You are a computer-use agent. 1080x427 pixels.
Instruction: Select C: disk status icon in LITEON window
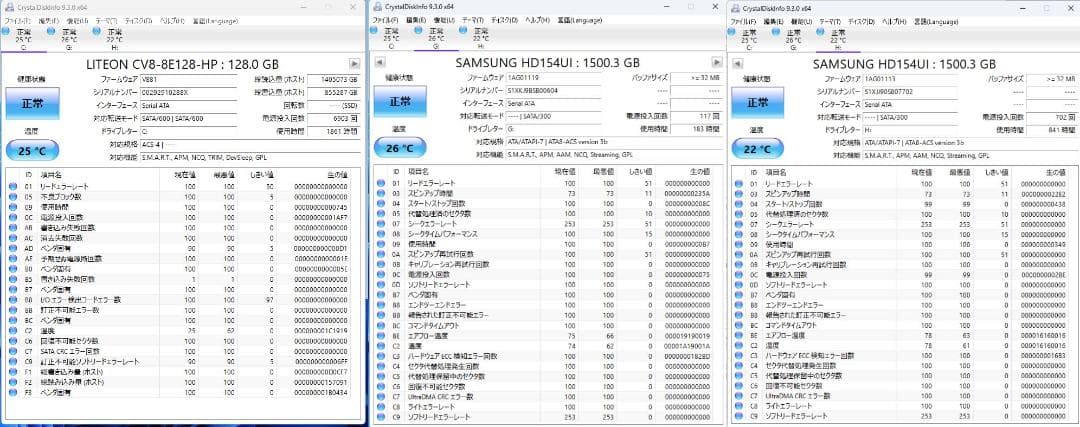[6, 32]
